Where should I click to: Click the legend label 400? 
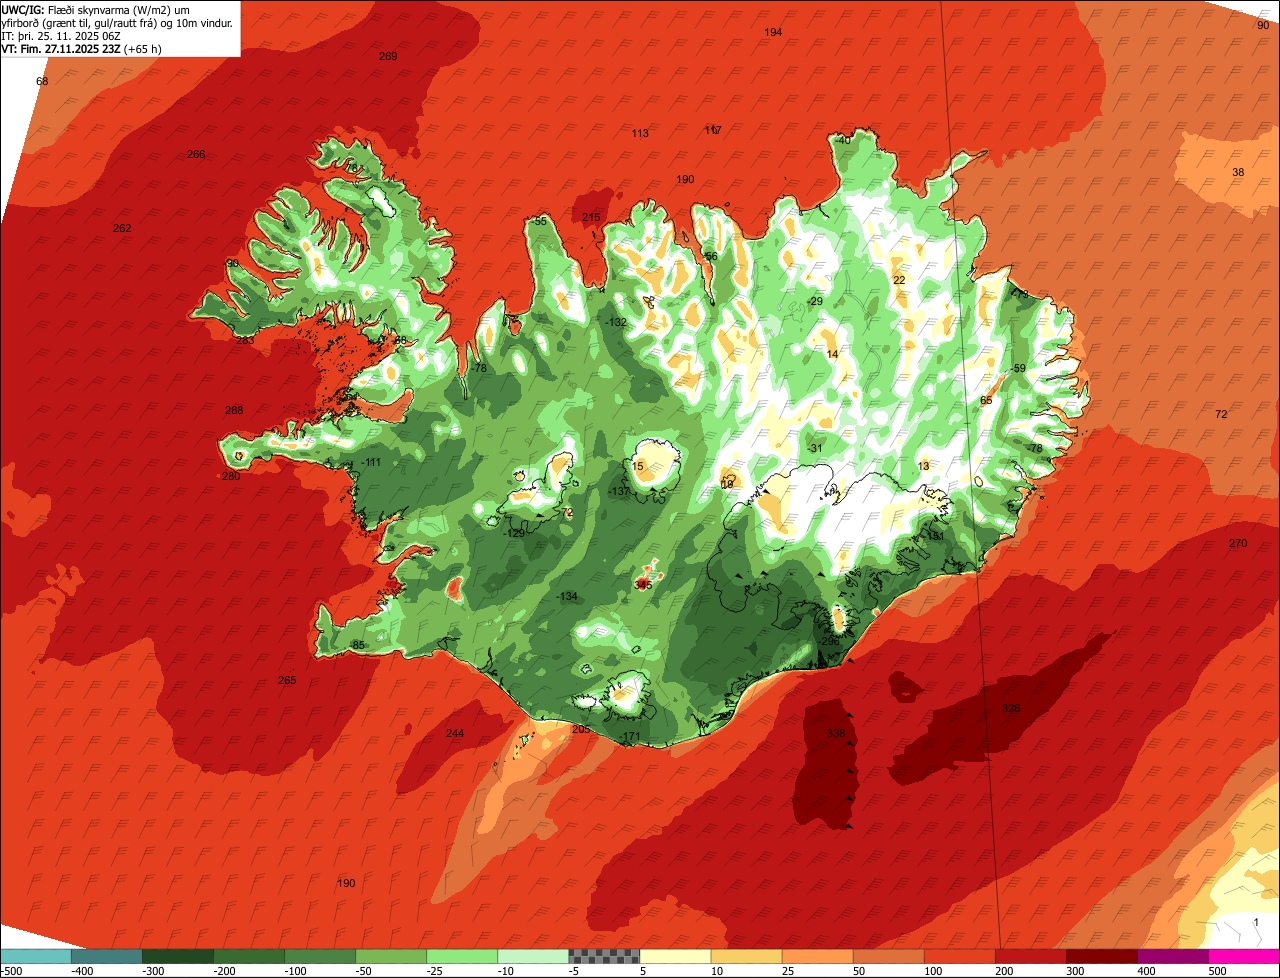[x=1145, y=971]
